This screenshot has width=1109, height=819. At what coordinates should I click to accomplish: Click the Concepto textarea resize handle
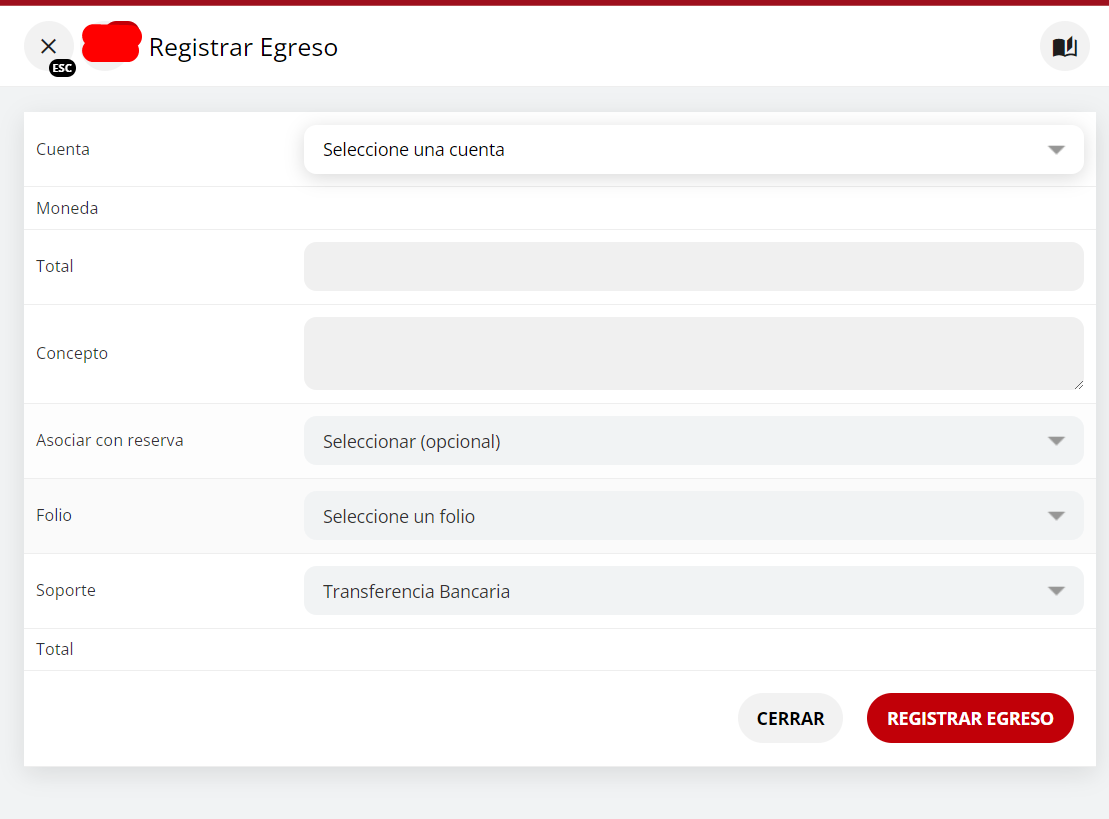point(1078,384)
